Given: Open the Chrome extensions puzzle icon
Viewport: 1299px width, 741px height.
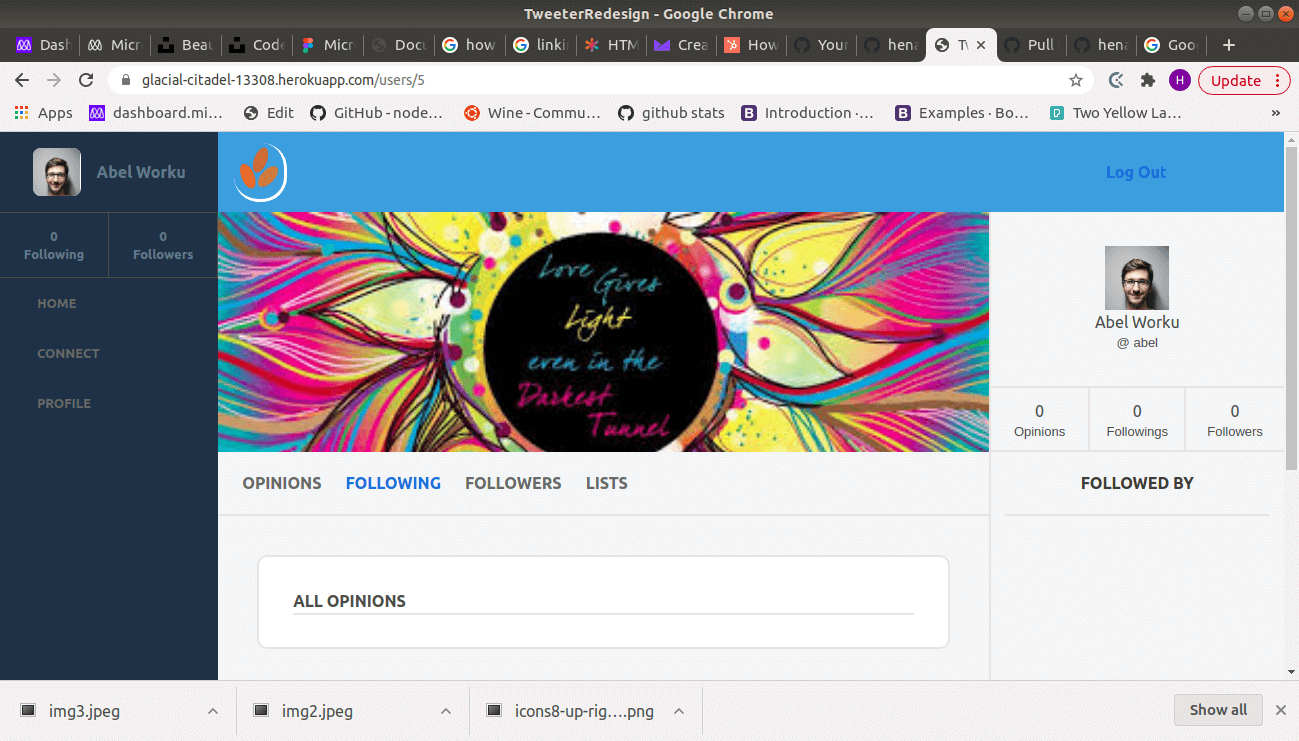Looking at the screenshot, I should 1148,80.
